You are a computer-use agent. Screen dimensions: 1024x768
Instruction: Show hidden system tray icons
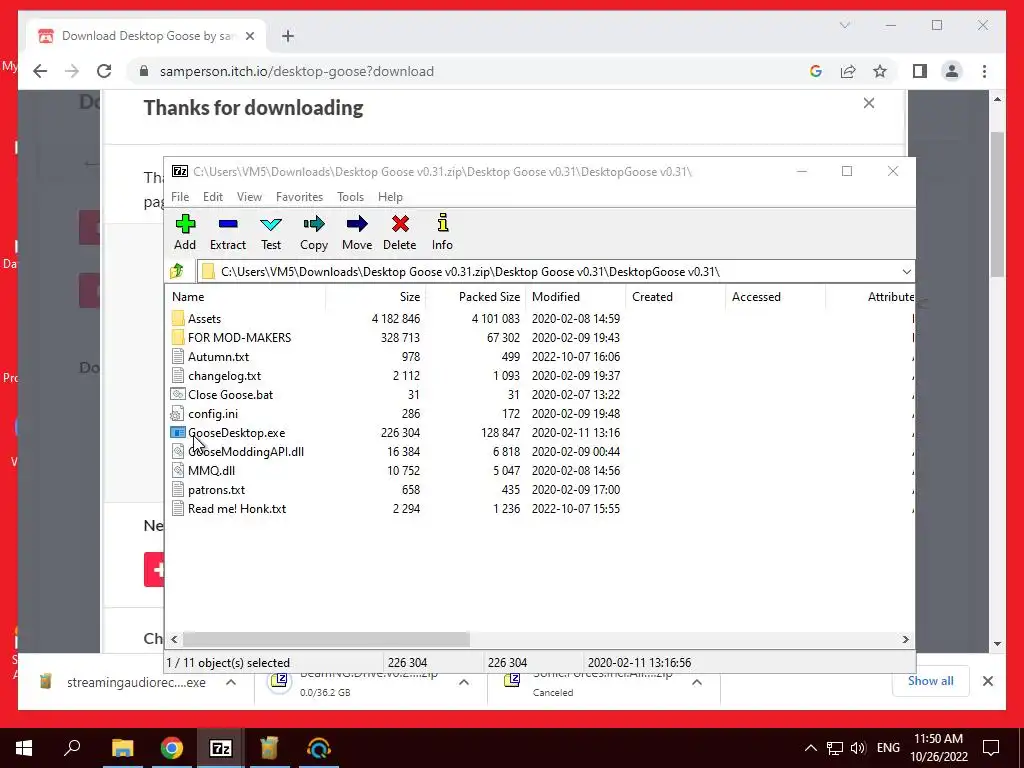[810, 748]
